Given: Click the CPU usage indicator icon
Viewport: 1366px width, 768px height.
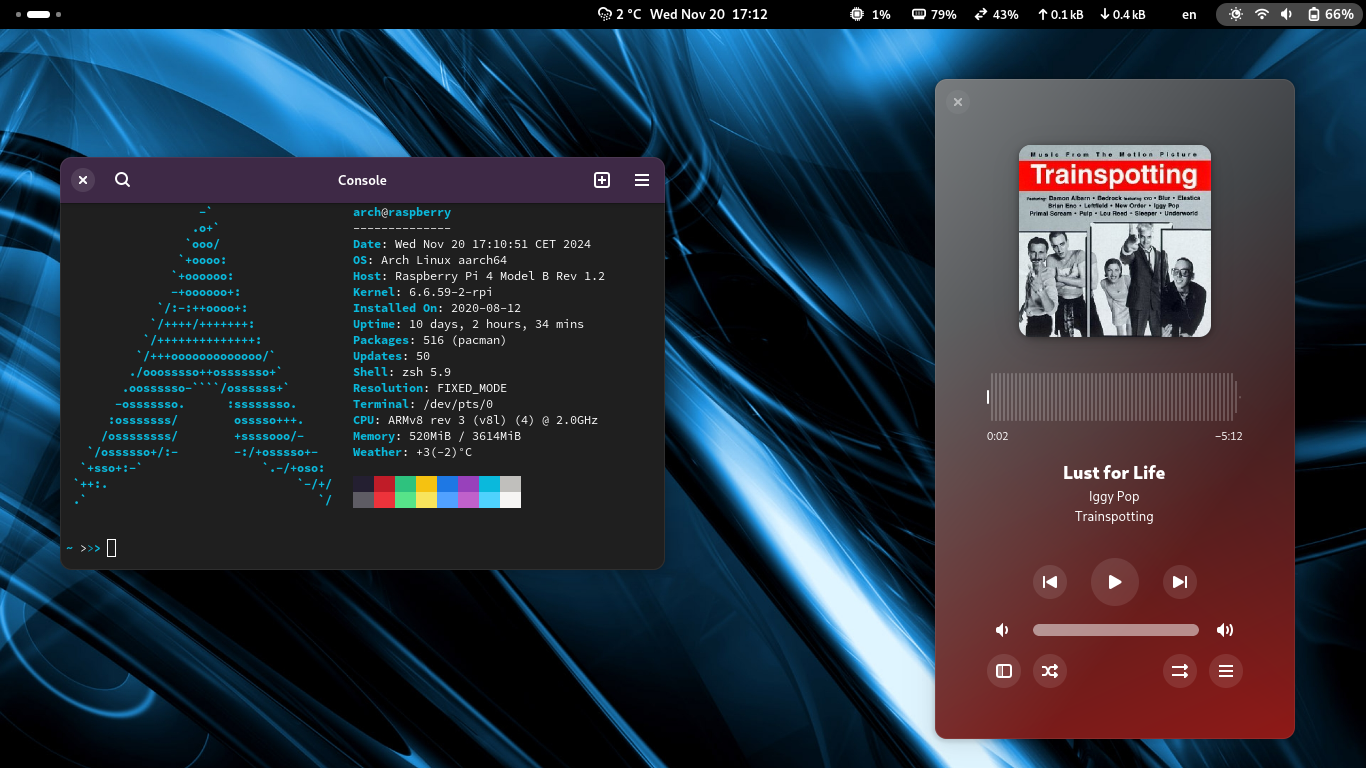Looking at the screenshot, I should pos(857,14).
